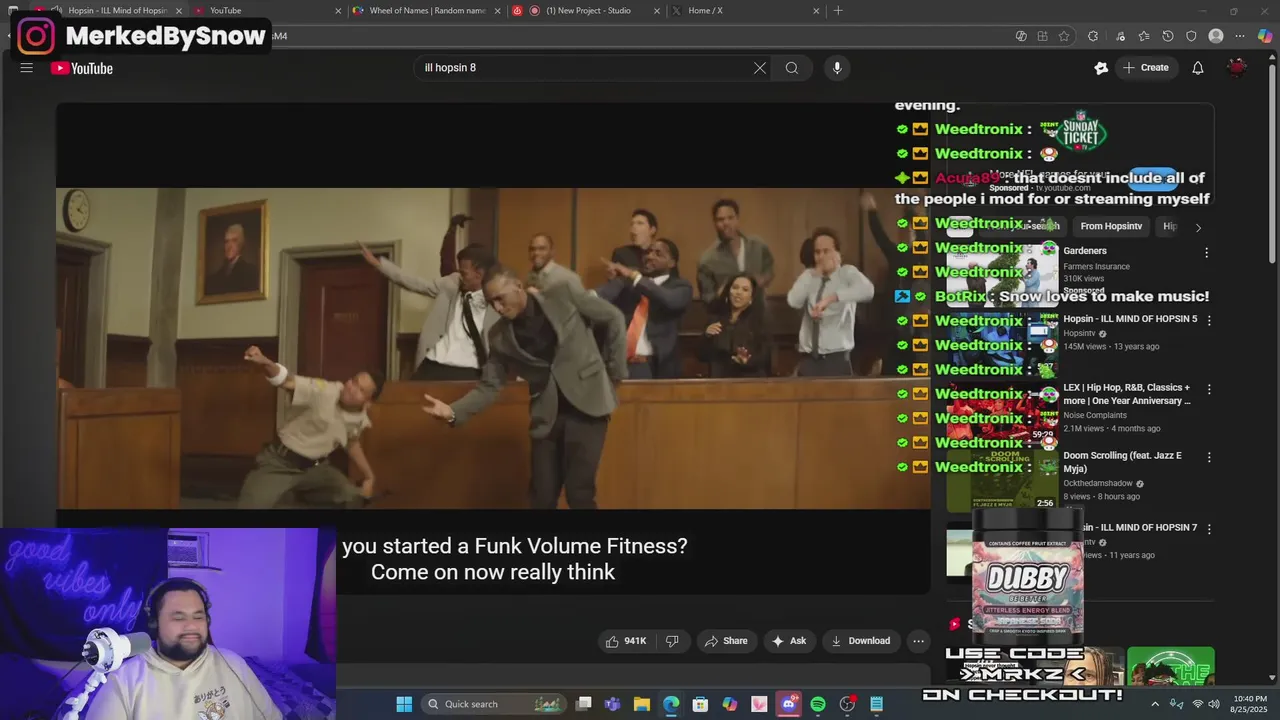This screenshot has width=1280, height=720.
Task: Start voice search with microphone
Action: tap(837, 68)
